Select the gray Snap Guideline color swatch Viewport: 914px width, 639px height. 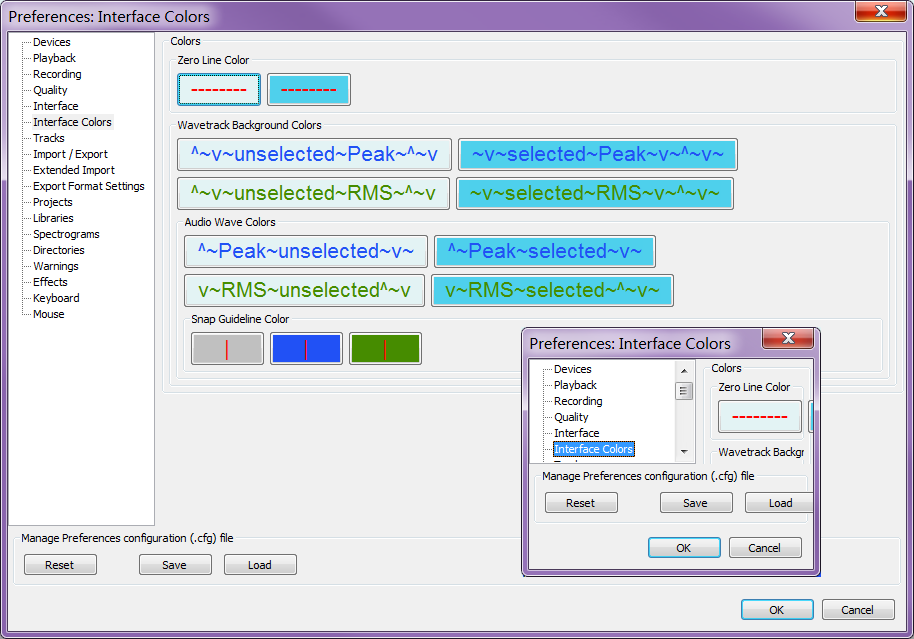[228, 348]
